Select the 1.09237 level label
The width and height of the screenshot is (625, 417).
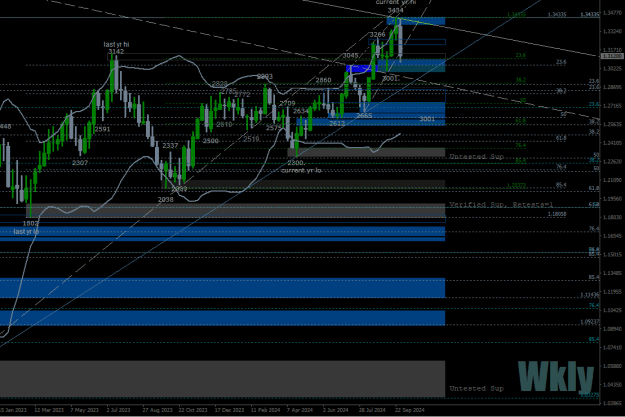590,322
